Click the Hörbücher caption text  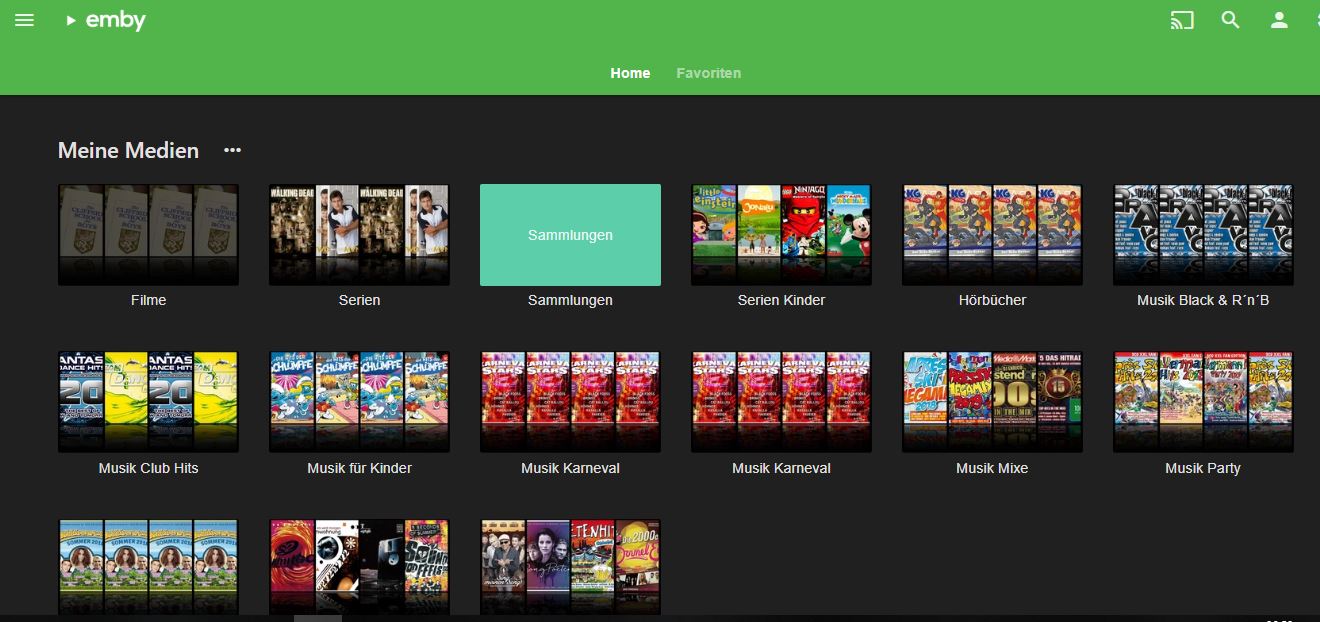[992, 300]
